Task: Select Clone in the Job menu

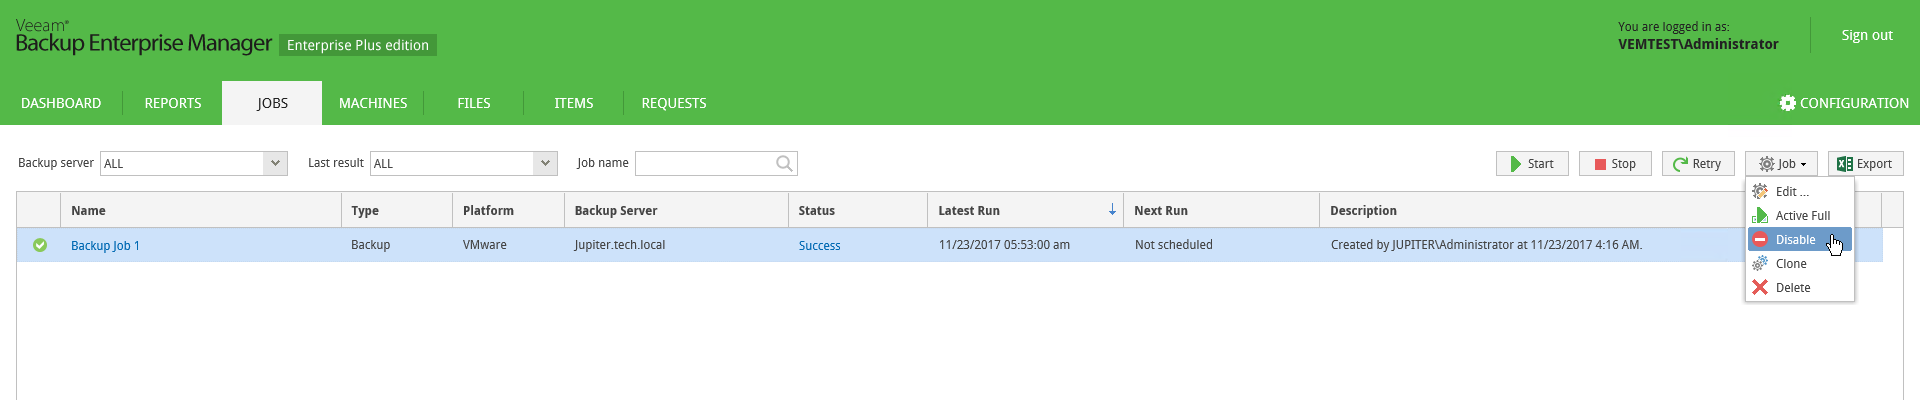Action: point(1800,263)
